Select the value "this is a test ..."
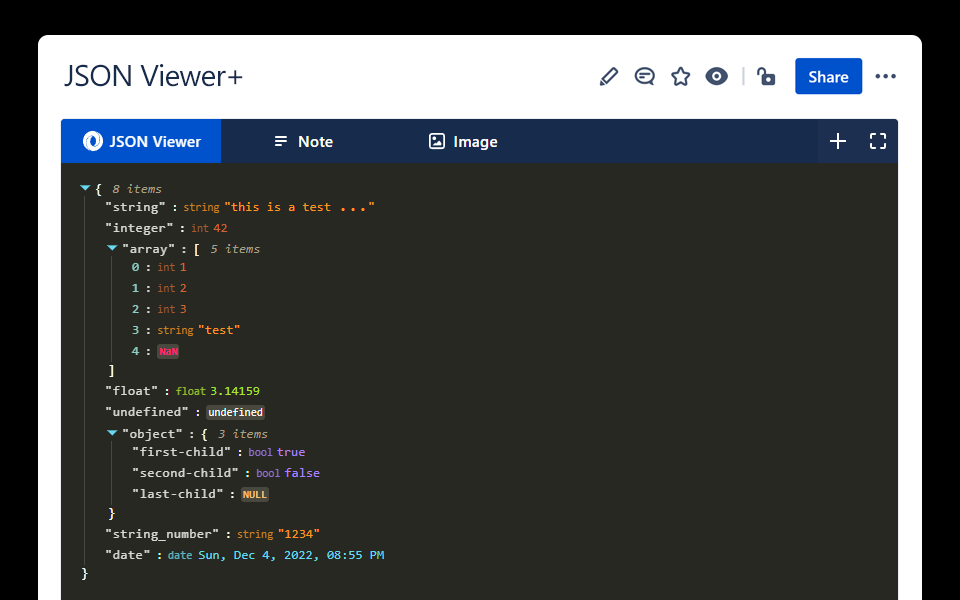The image size is (960, 600). coord(299,207)
